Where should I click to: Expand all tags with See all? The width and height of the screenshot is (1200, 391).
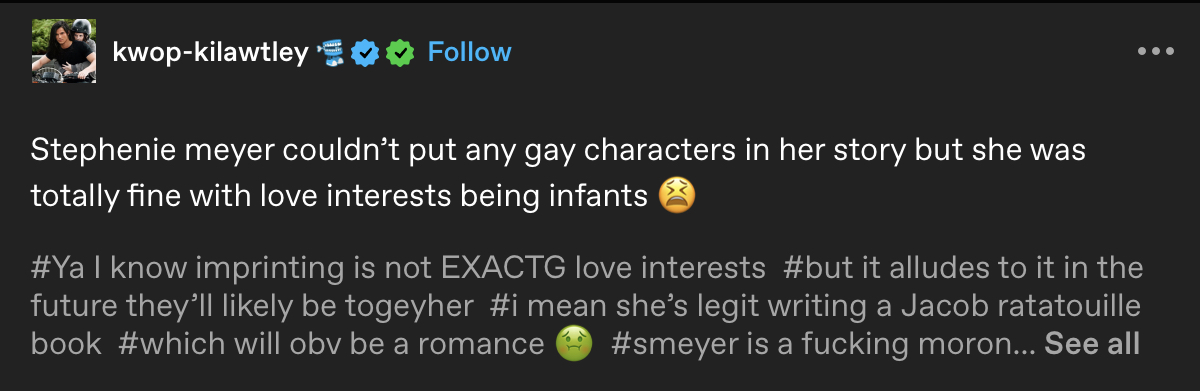point(1092,343)
